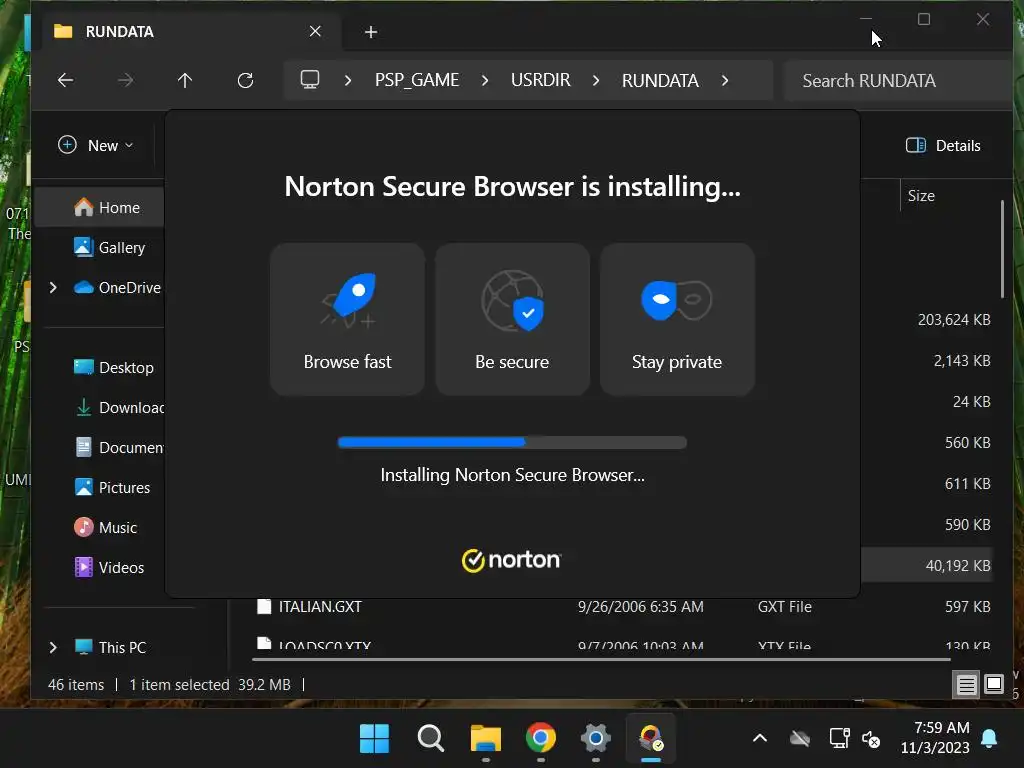Click the selected row's 40,192 KB size
Image resolution: width=1024 pixels, height=768 pixels.
(957, 566)
